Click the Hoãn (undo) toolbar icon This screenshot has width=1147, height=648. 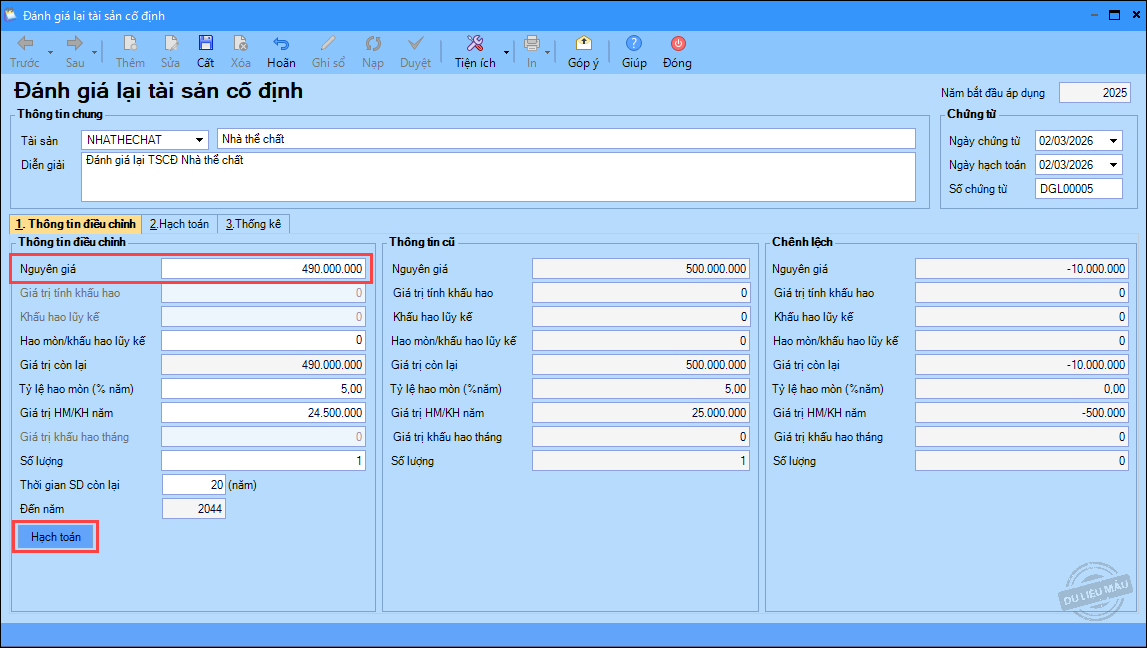click(281, 44)
